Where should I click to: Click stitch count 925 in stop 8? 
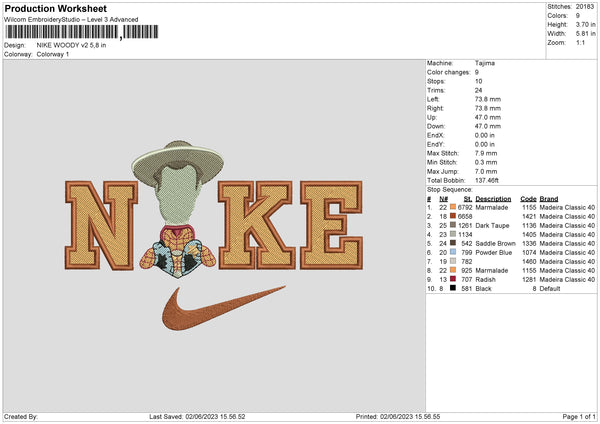[x=467, y=271]
